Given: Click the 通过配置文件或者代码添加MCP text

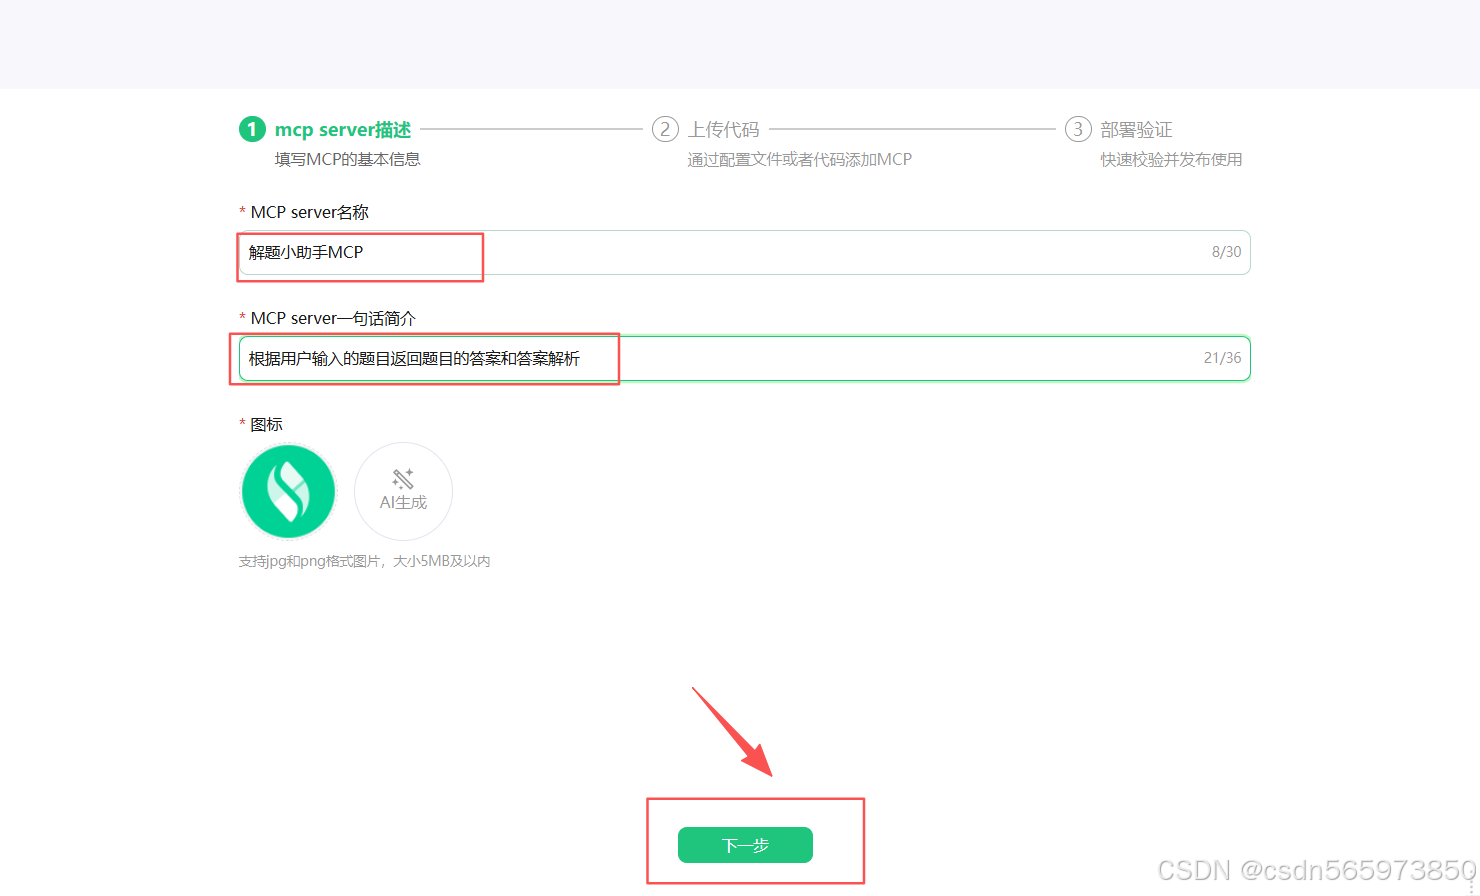Looking at the screenshot, I should [799, 159].
